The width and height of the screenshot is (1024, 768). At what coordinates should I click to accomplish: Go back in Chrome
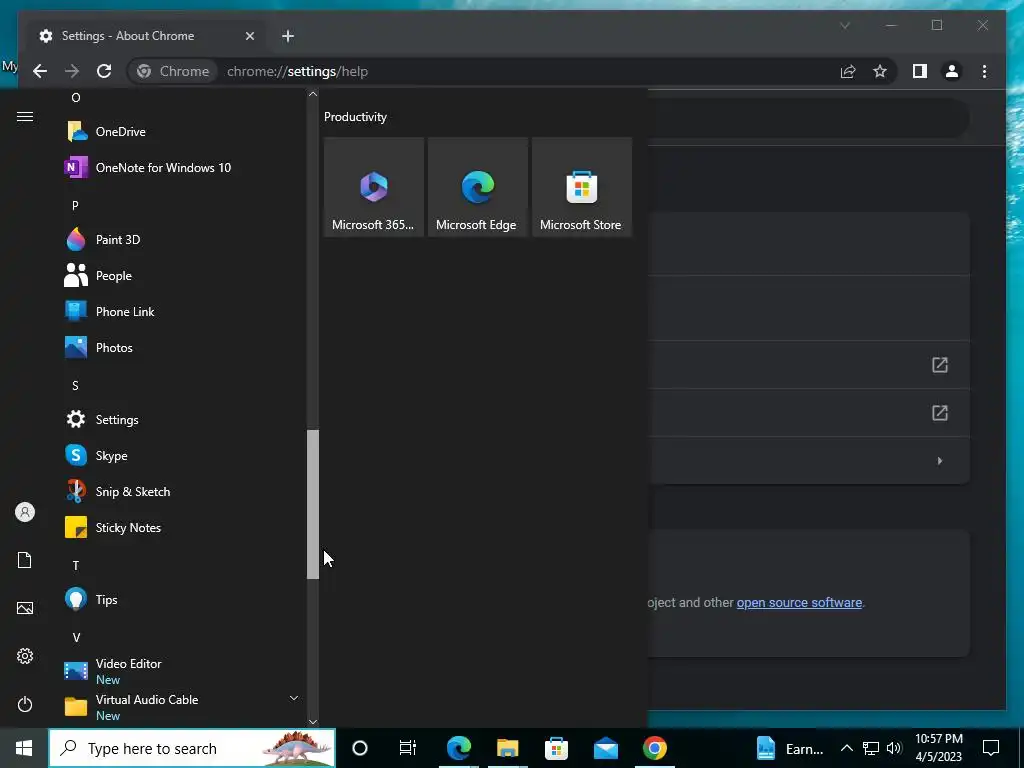40,71
